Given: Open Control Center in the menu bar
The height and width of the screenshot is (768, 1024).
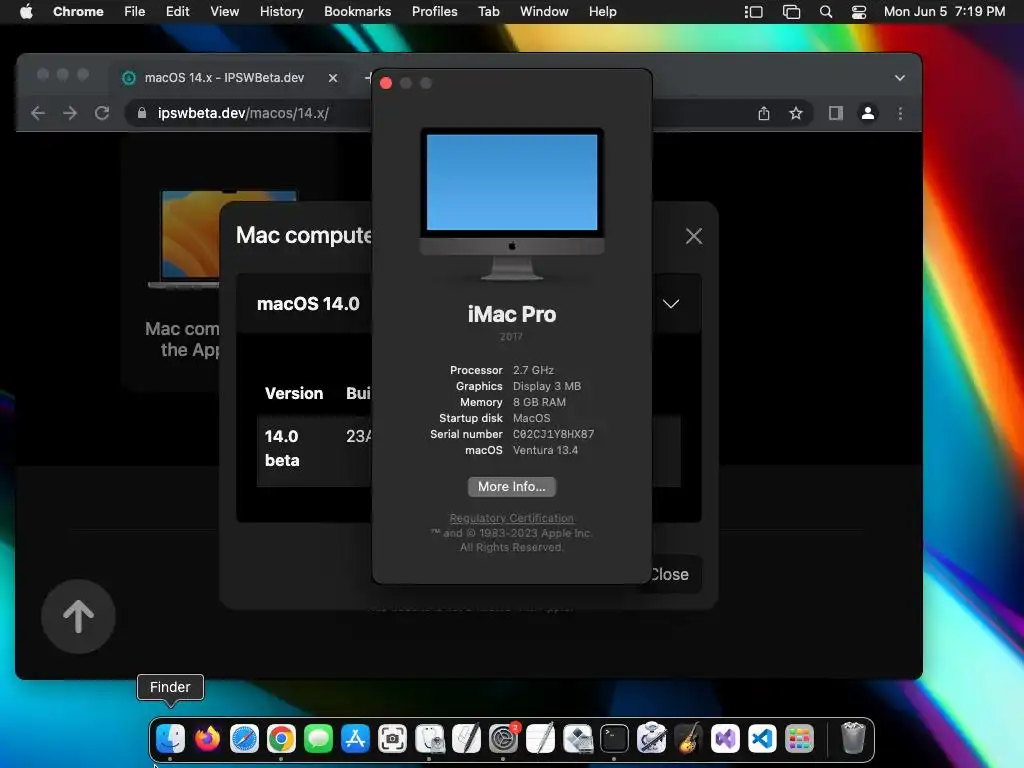Looking at the screenshot, I should 859,12.
